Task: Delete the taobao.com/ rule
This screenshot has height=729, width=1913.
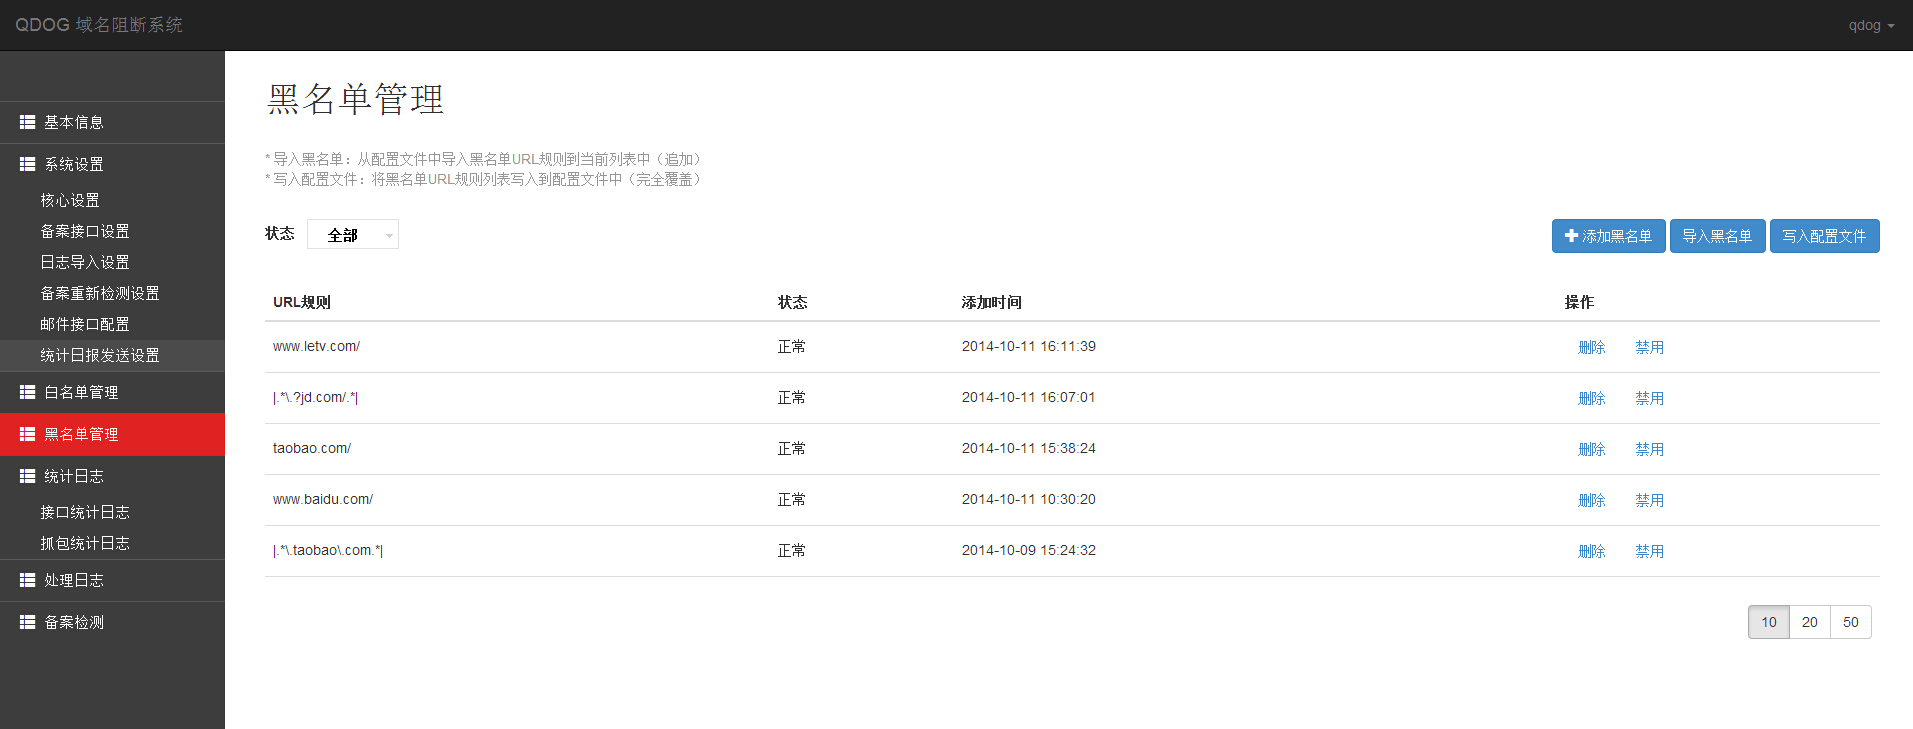Action: point(1591,449)
